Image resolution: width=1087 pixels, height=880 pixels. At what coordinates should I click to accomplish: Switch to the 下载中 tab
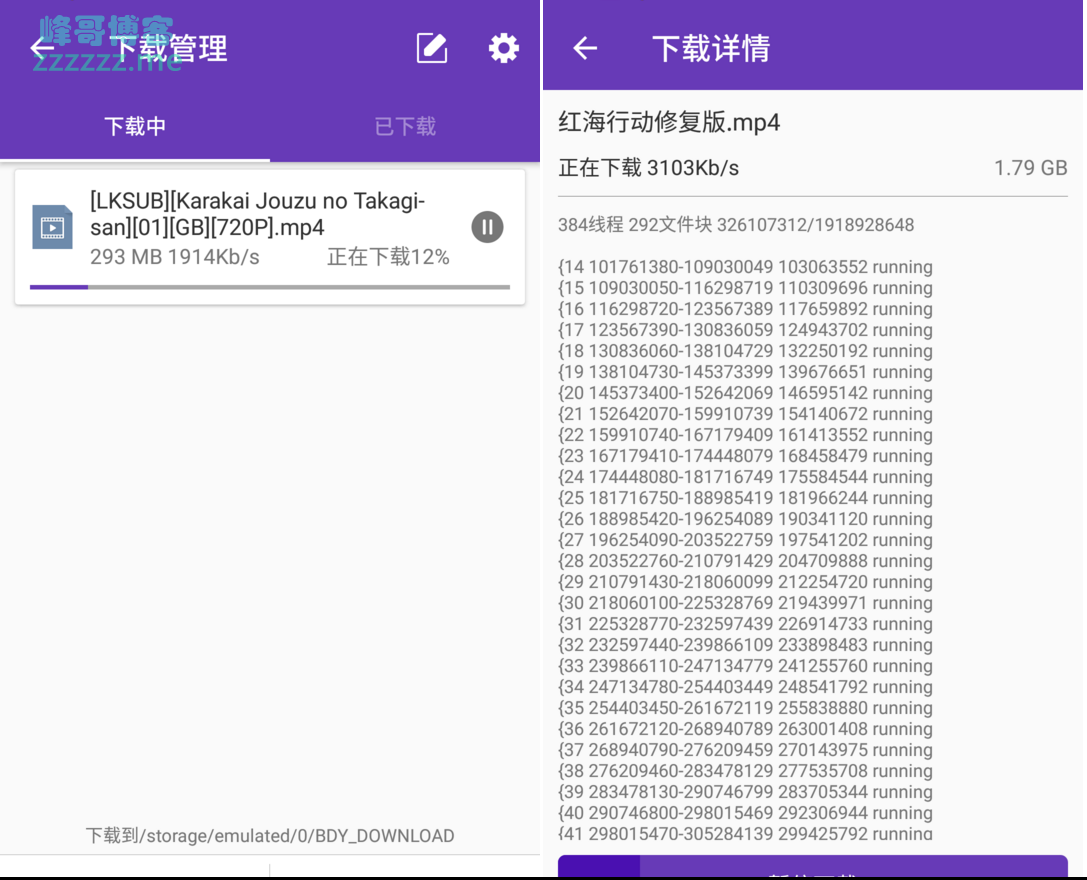click(x=135, y=127)
